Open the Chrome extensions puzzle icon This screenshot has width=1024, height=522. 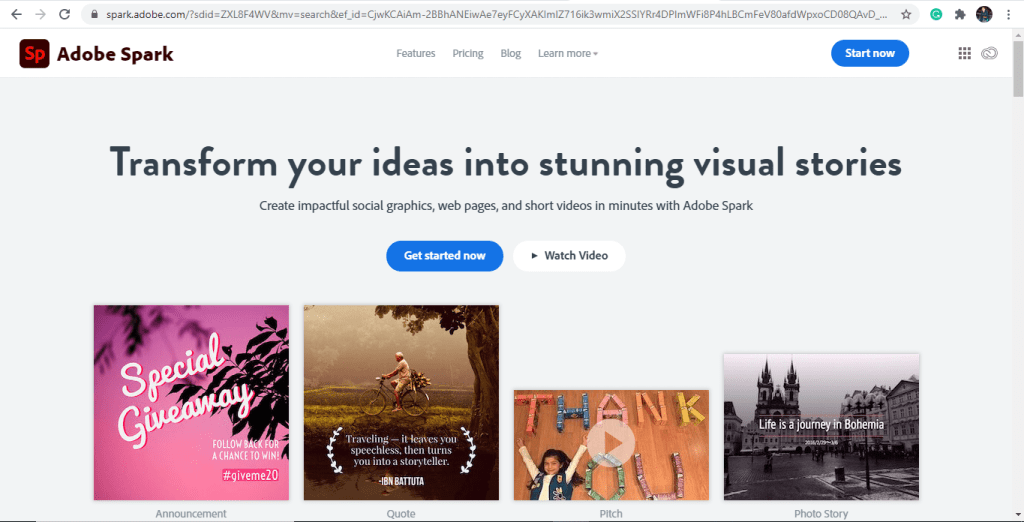960,15
